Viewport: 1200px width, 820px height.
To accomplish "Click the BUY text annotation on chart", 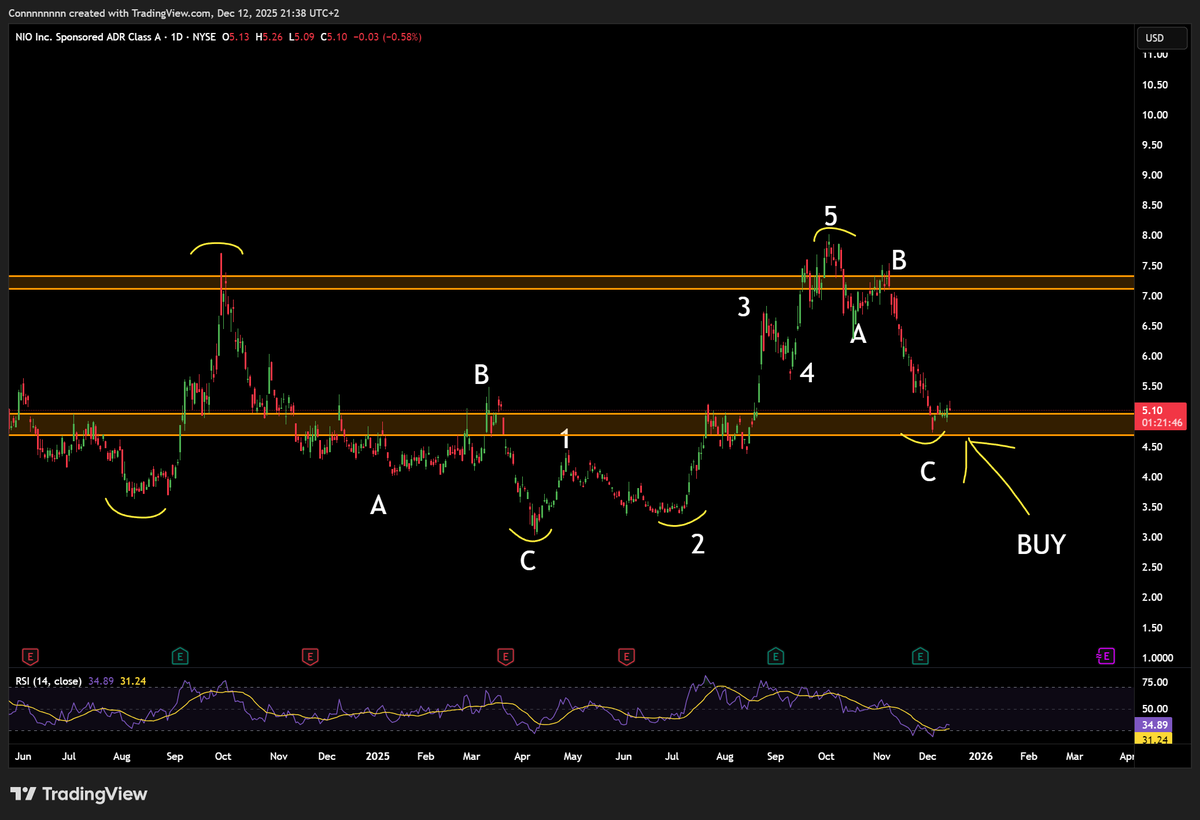I will pyautogui.click(x=1041, y=545).
